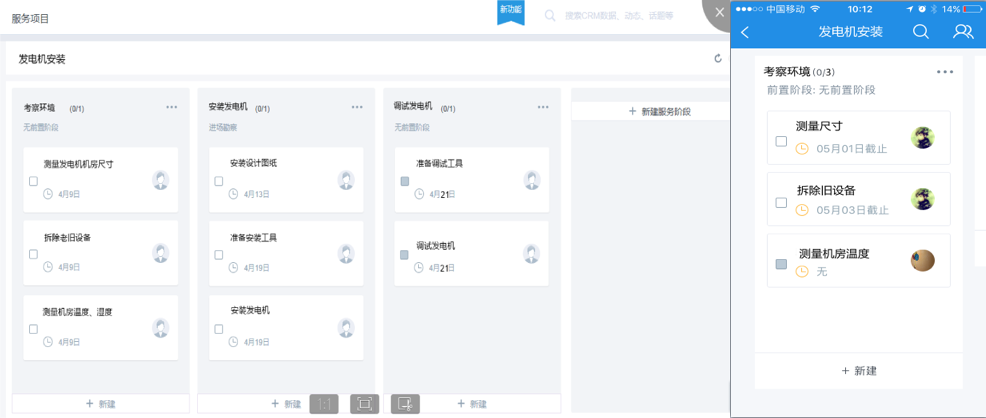
Task: Tap the back arrow in mobile header
Action: point(746,32)
